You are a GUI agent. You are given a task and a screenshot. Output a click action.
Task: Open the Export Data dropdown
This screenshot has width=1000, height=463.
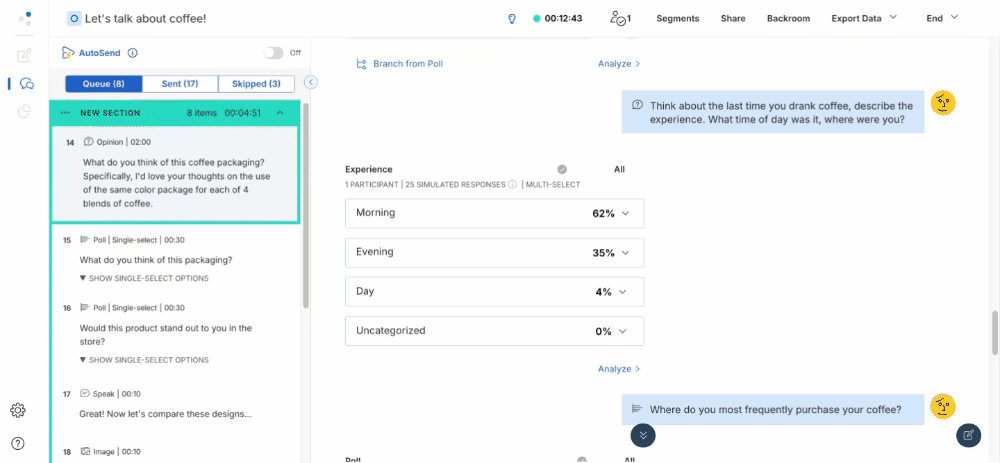[864, 18]
